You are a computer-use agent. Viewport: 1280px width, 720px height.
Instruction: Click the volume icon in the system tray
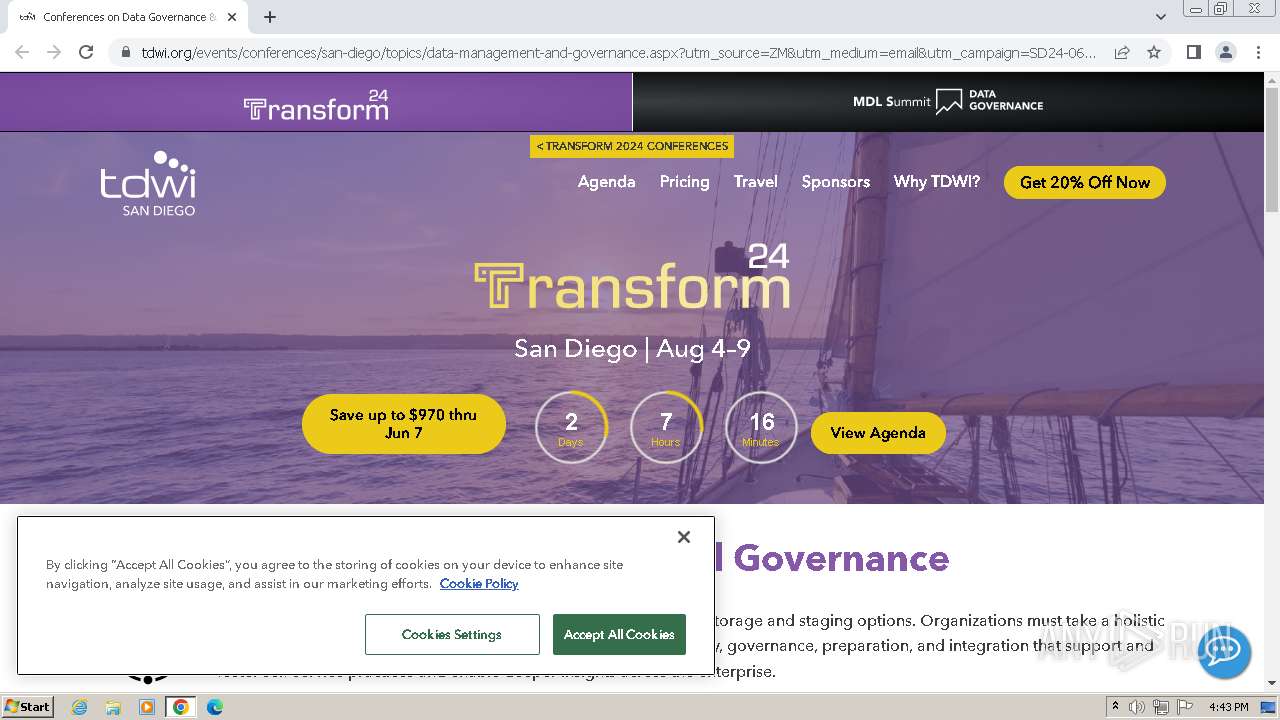(x=1138, y=707)
